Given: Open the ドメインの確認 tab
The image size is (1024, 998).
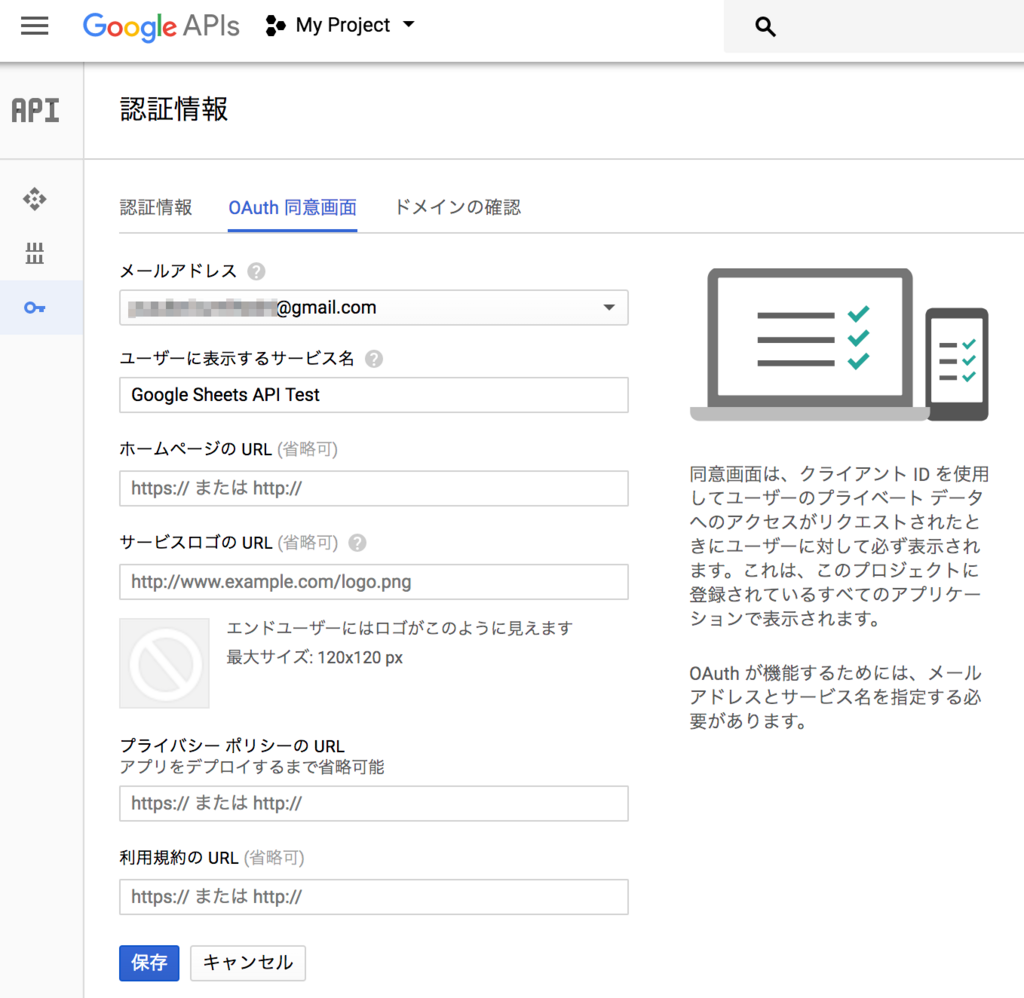Looking at the screenshot, I should (x=457, y=207).
